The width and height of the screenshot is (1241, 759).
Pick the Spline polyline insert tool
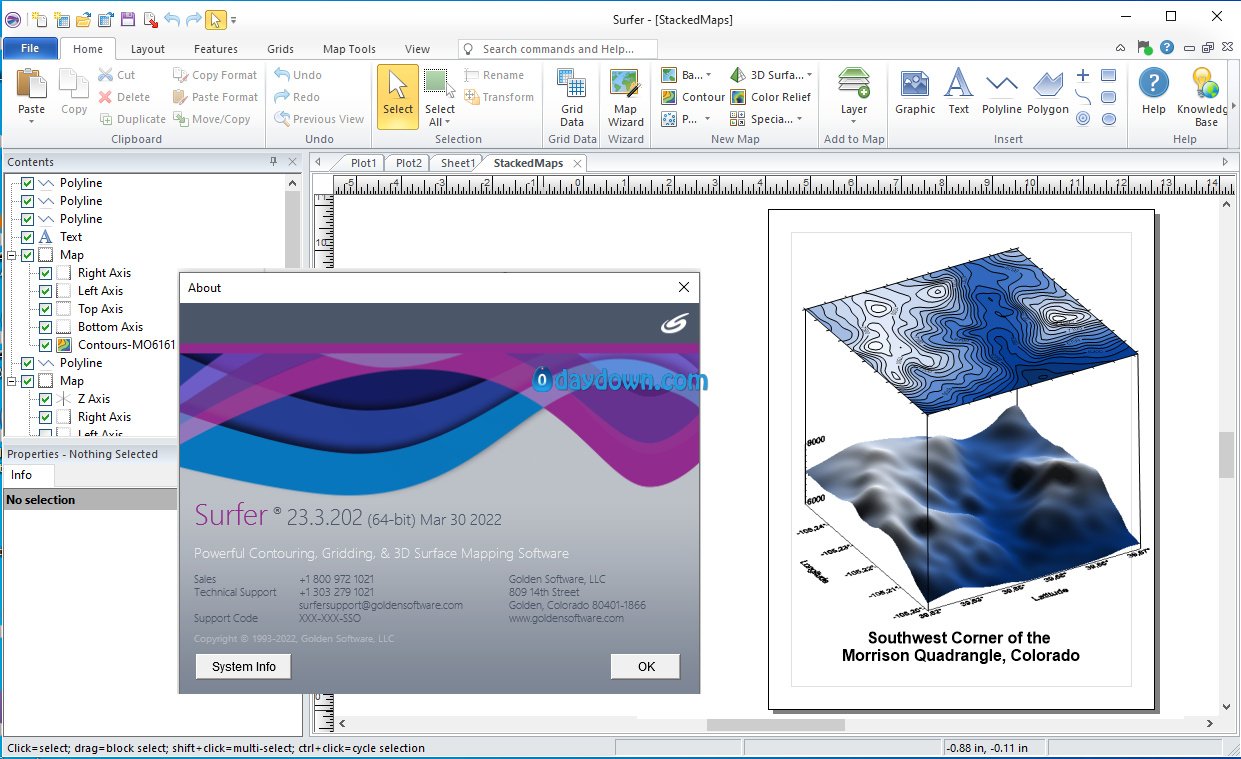1083,97
